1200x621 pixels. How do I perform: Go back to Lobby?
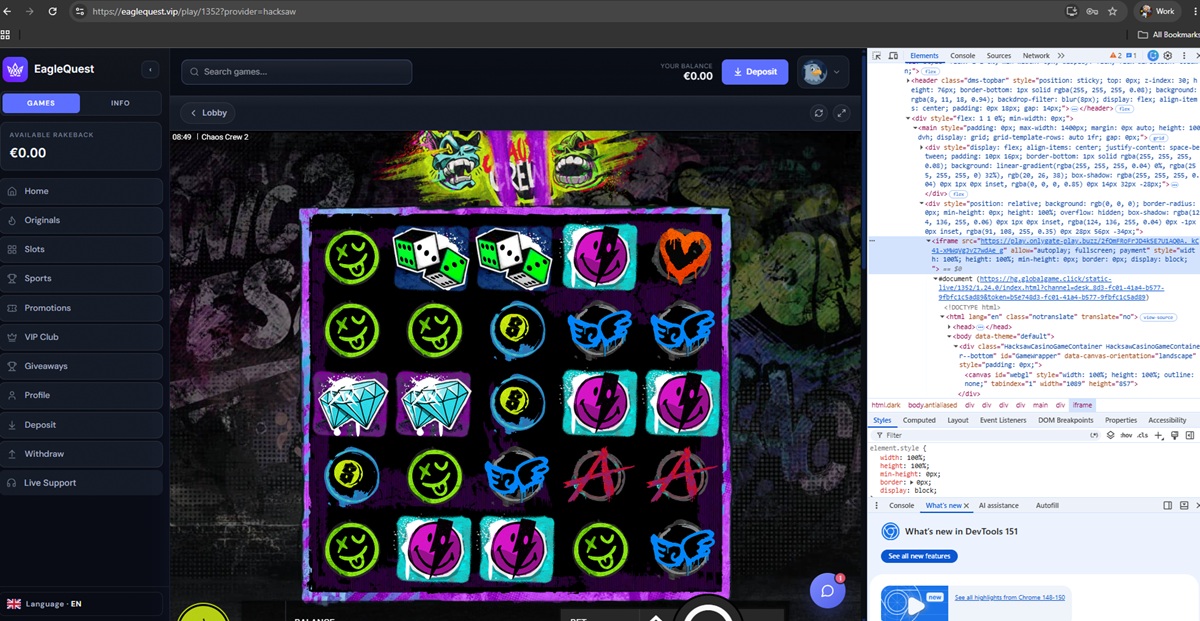[x=208, y=113]
